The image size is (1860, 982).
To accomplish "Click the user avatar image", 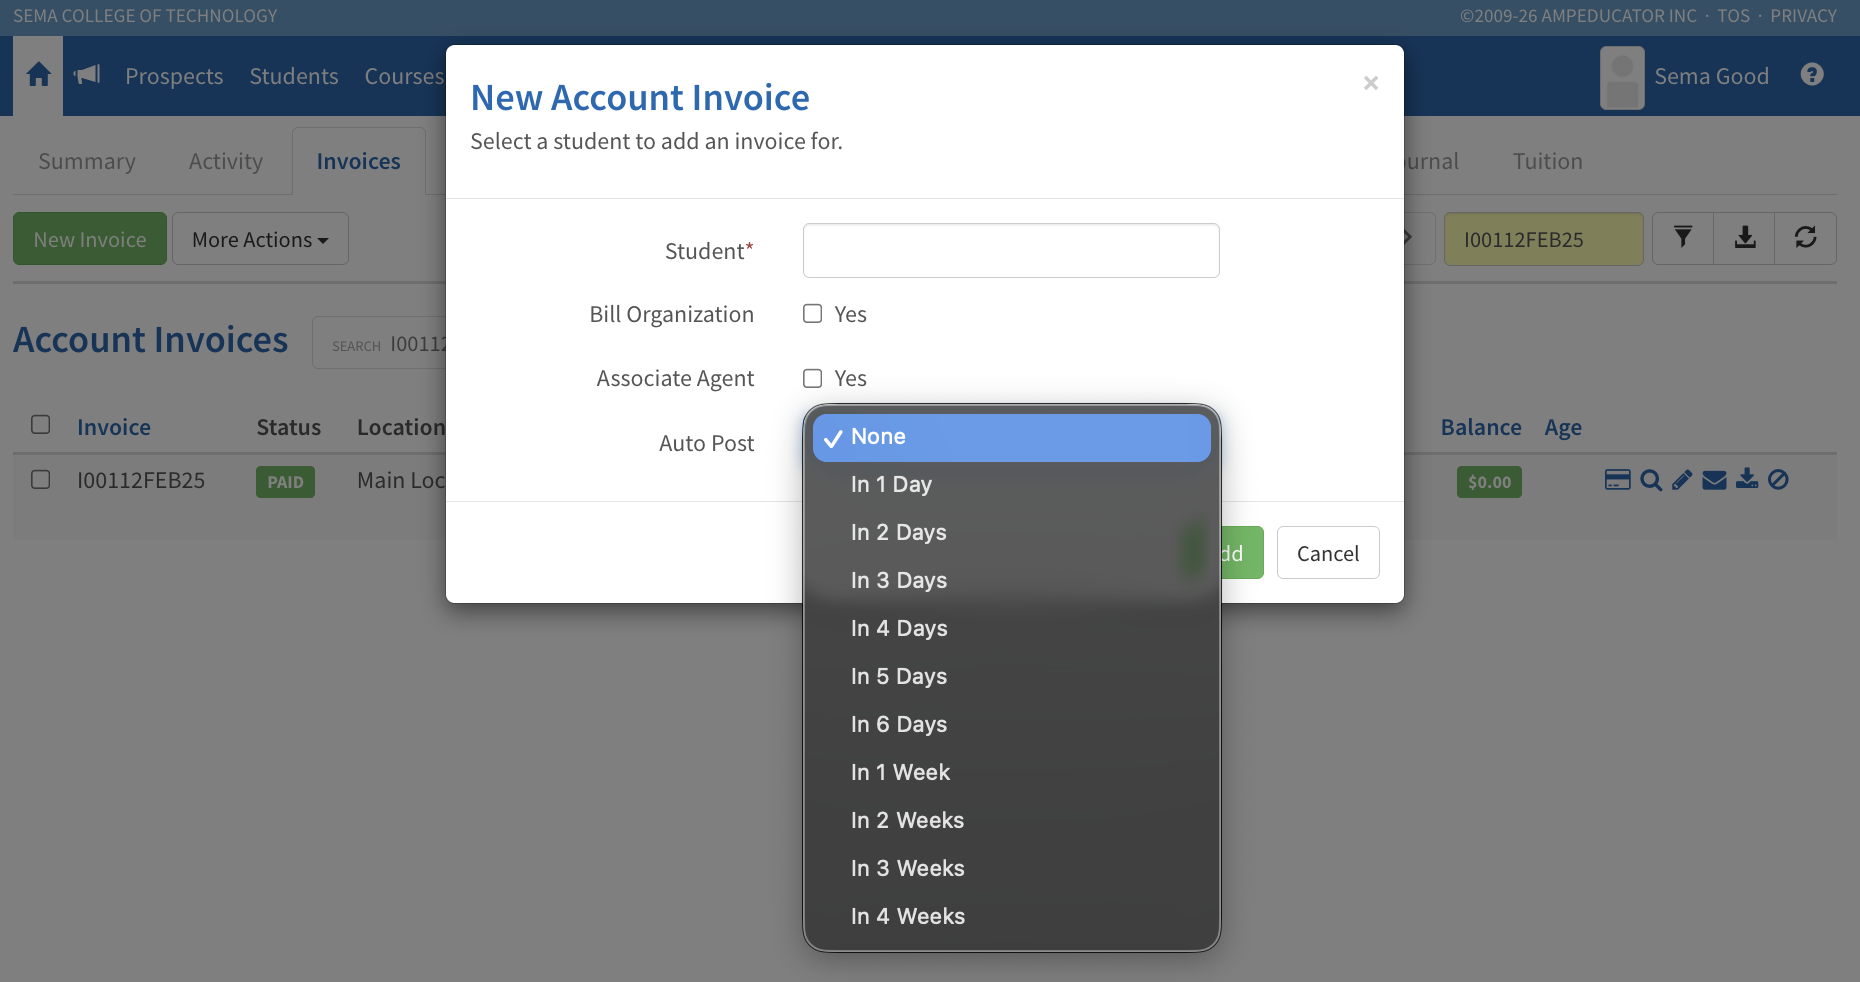I will pyautogui.click(x=1622, y=77).
